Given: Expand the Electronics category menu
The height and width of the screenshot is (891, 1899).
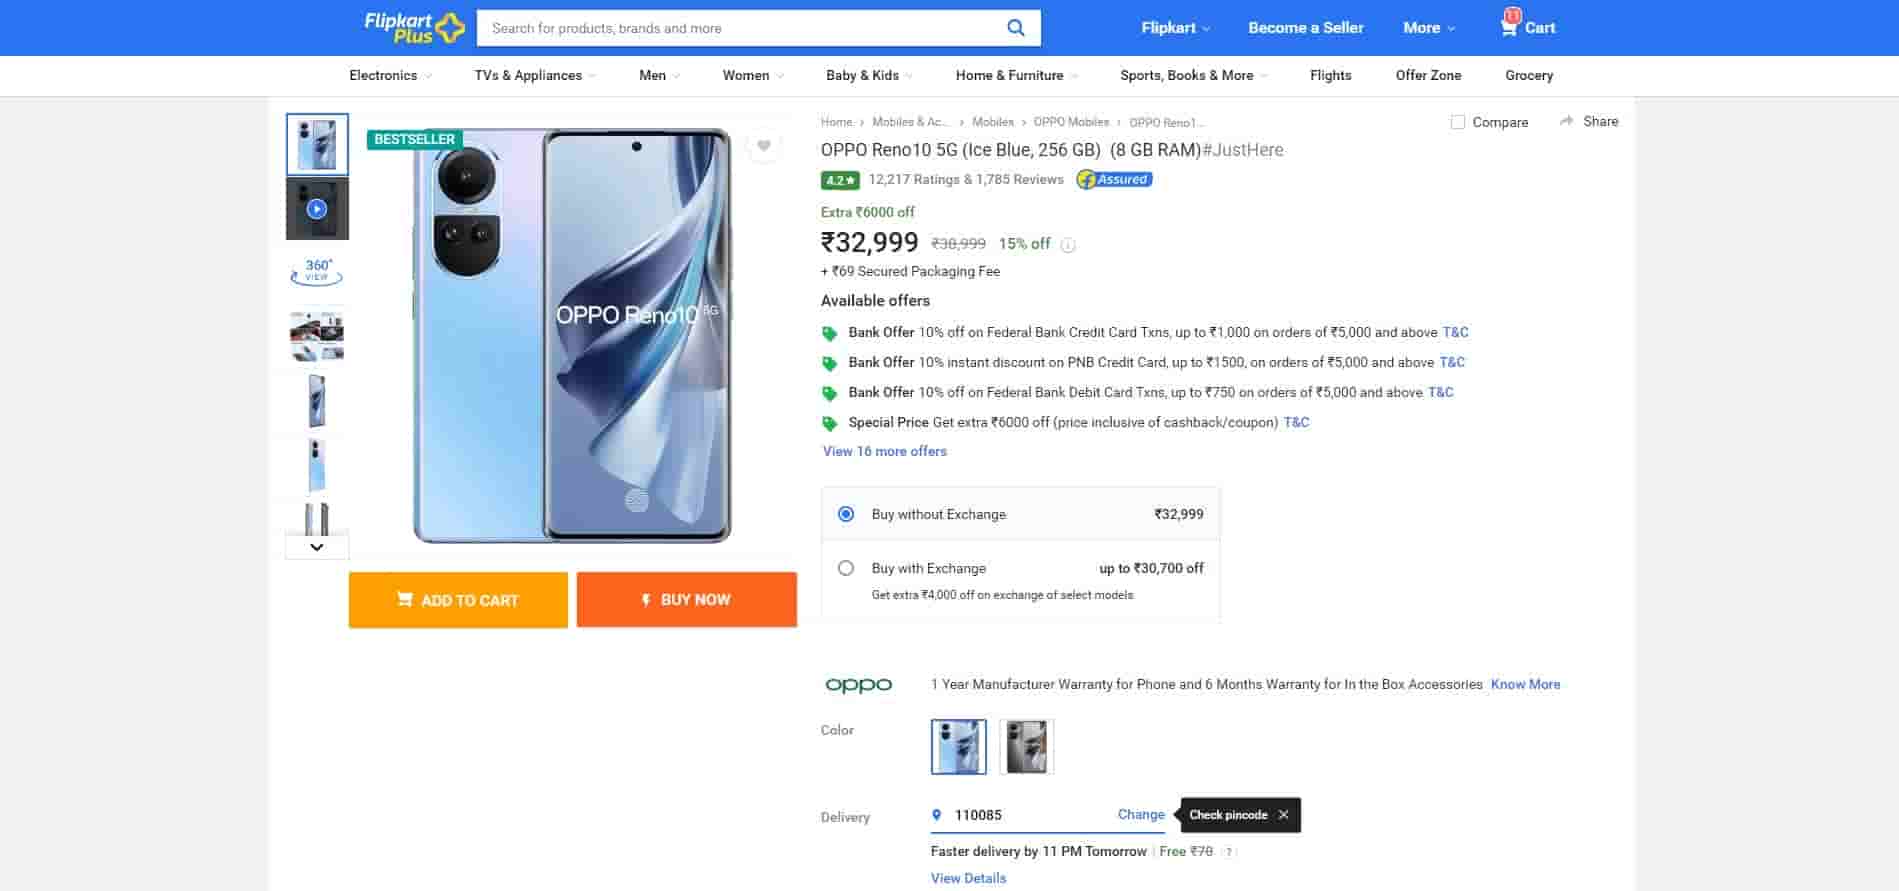Looking at the screenshot, I should (x=390, y=75).
